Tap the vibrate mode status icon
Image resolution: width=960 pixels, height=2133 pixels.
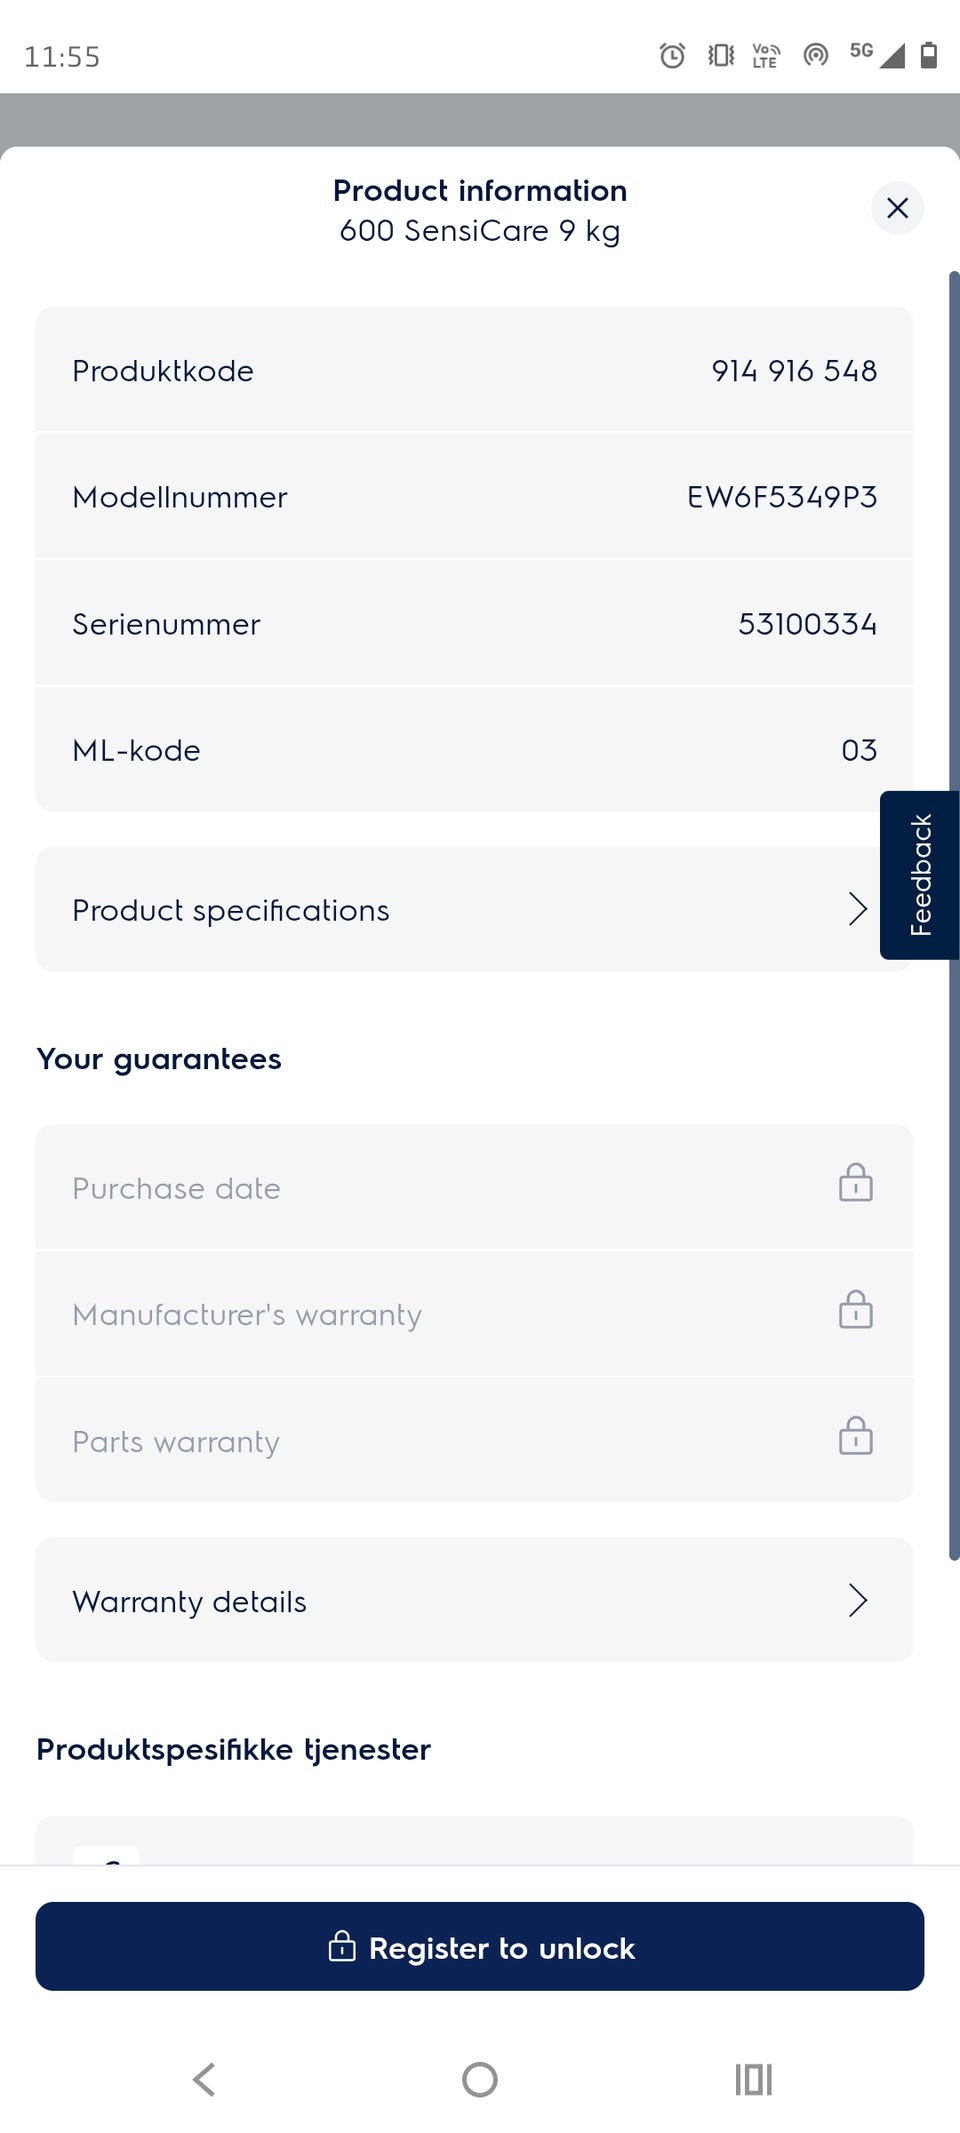click(720, 56)
